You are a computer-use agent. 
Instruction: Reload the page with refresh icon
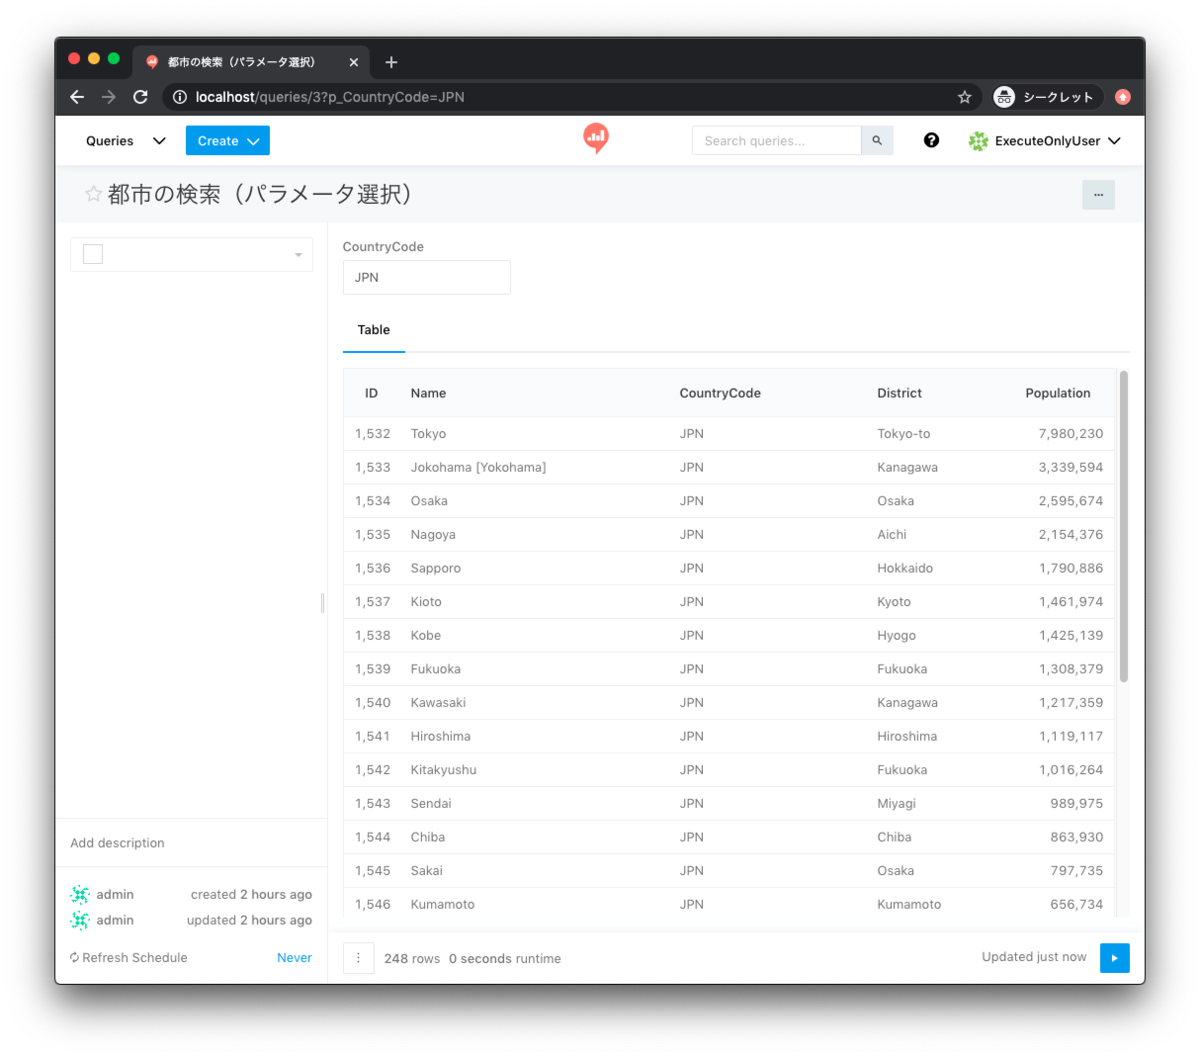point(141,97)
